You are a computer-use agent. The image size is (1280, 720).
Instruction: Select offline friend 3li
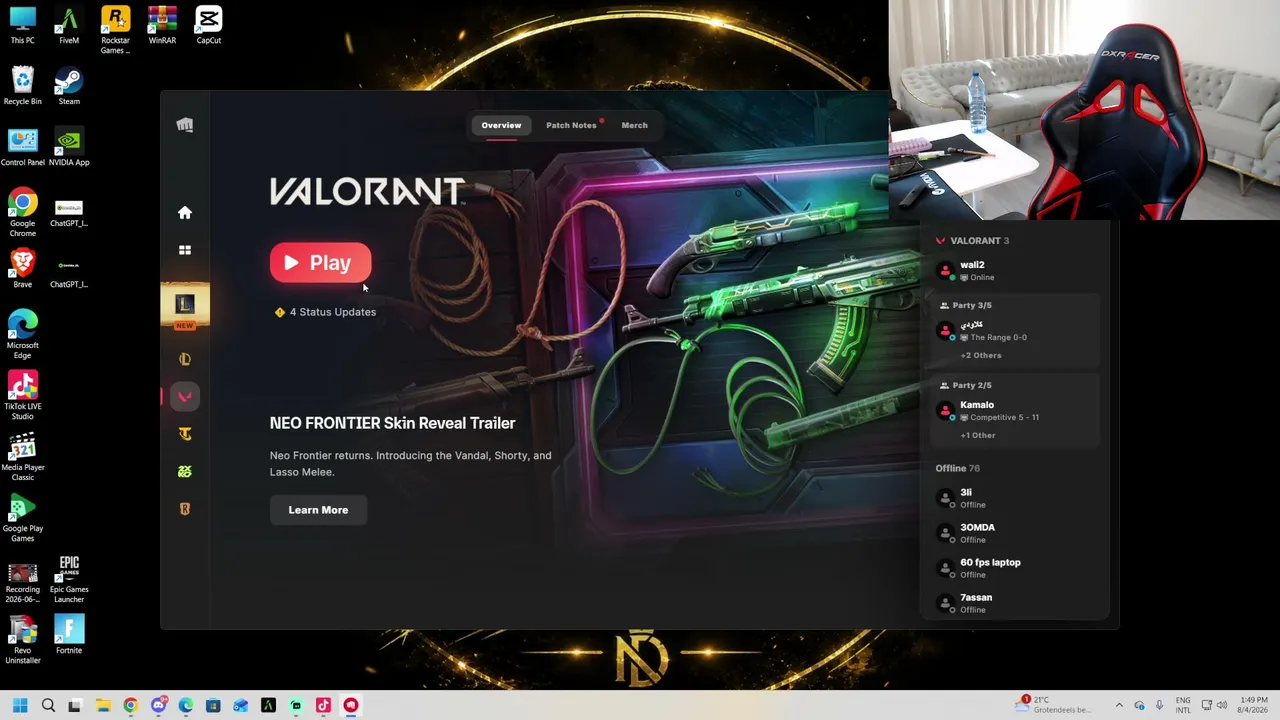[x=1014, y=498]
